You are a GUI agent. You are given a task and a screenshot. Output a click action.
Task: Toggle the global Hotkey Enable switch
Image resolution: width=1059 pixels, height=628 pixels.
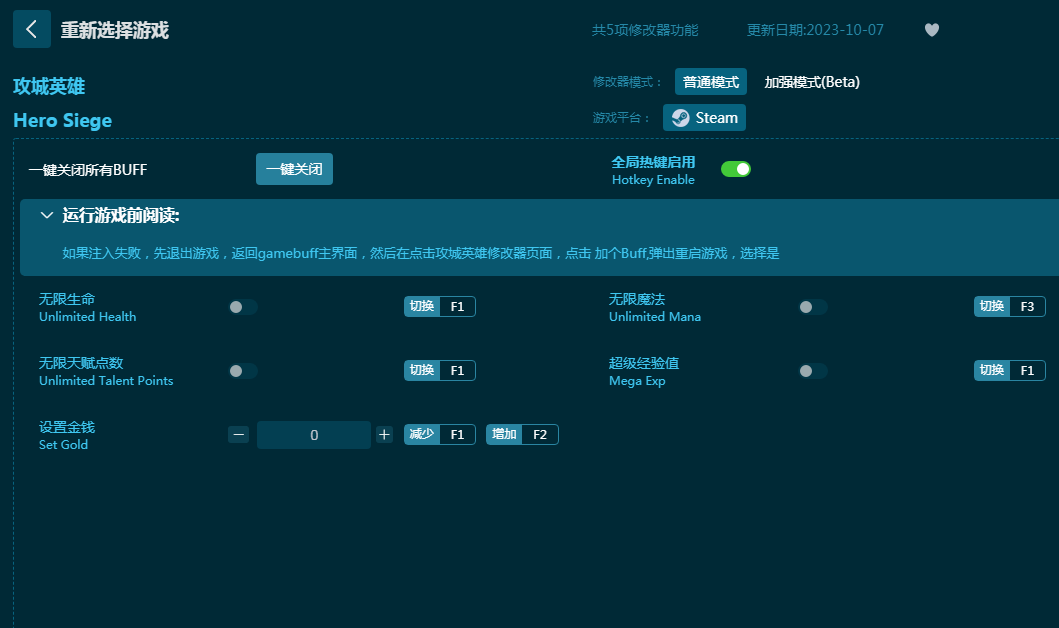click(736, 169)
